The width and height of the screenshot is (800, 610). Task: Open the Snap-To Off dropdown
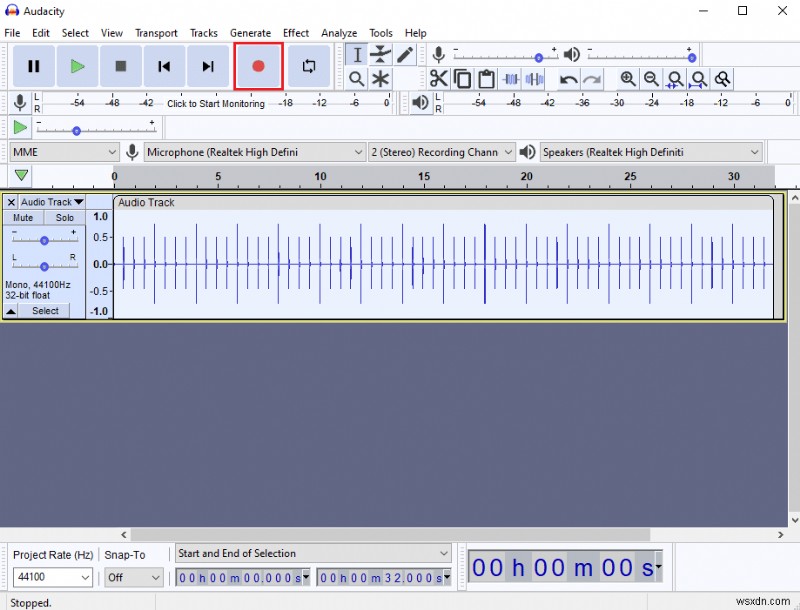pos(134,577)
